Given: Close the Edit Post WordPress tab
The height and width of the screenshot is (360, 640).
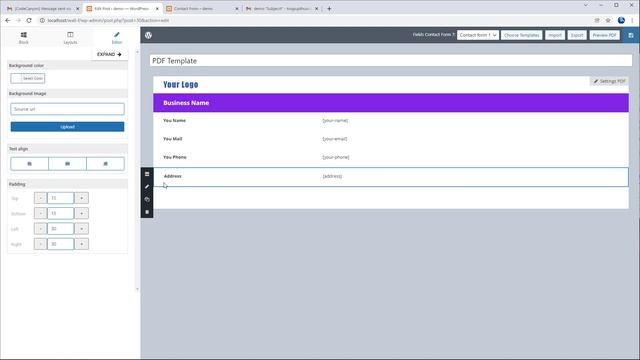Looking at the screenshot, I should tap(157, 8).
